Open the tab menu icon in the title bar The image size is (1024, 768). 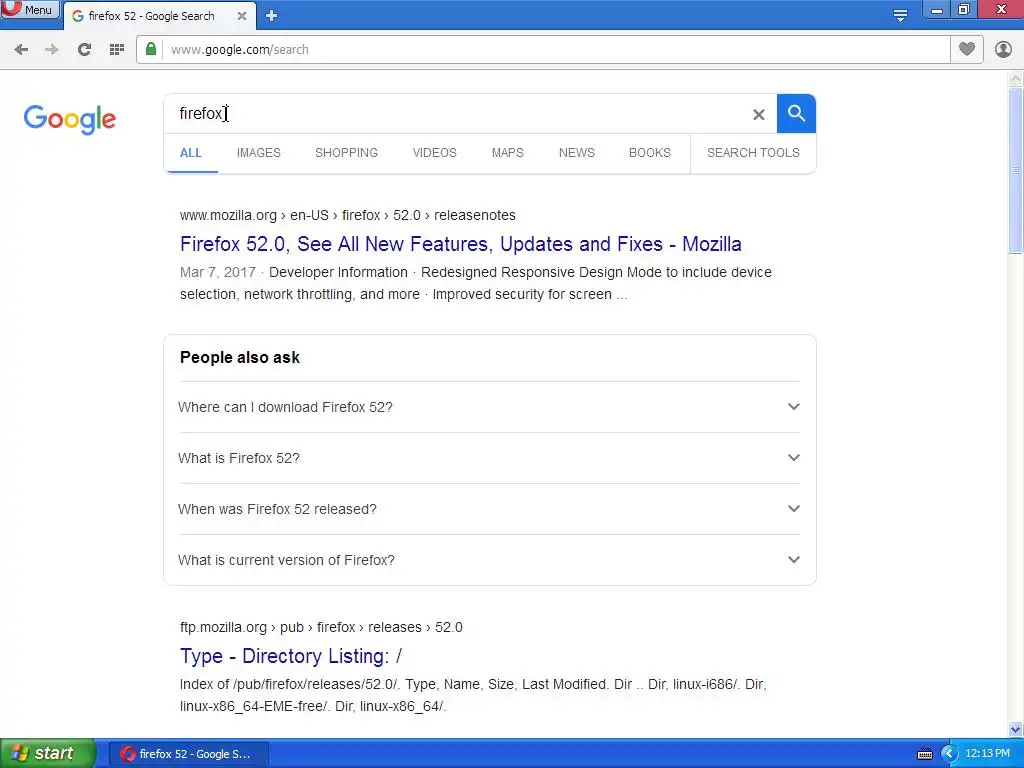click(x=900, y=15)
